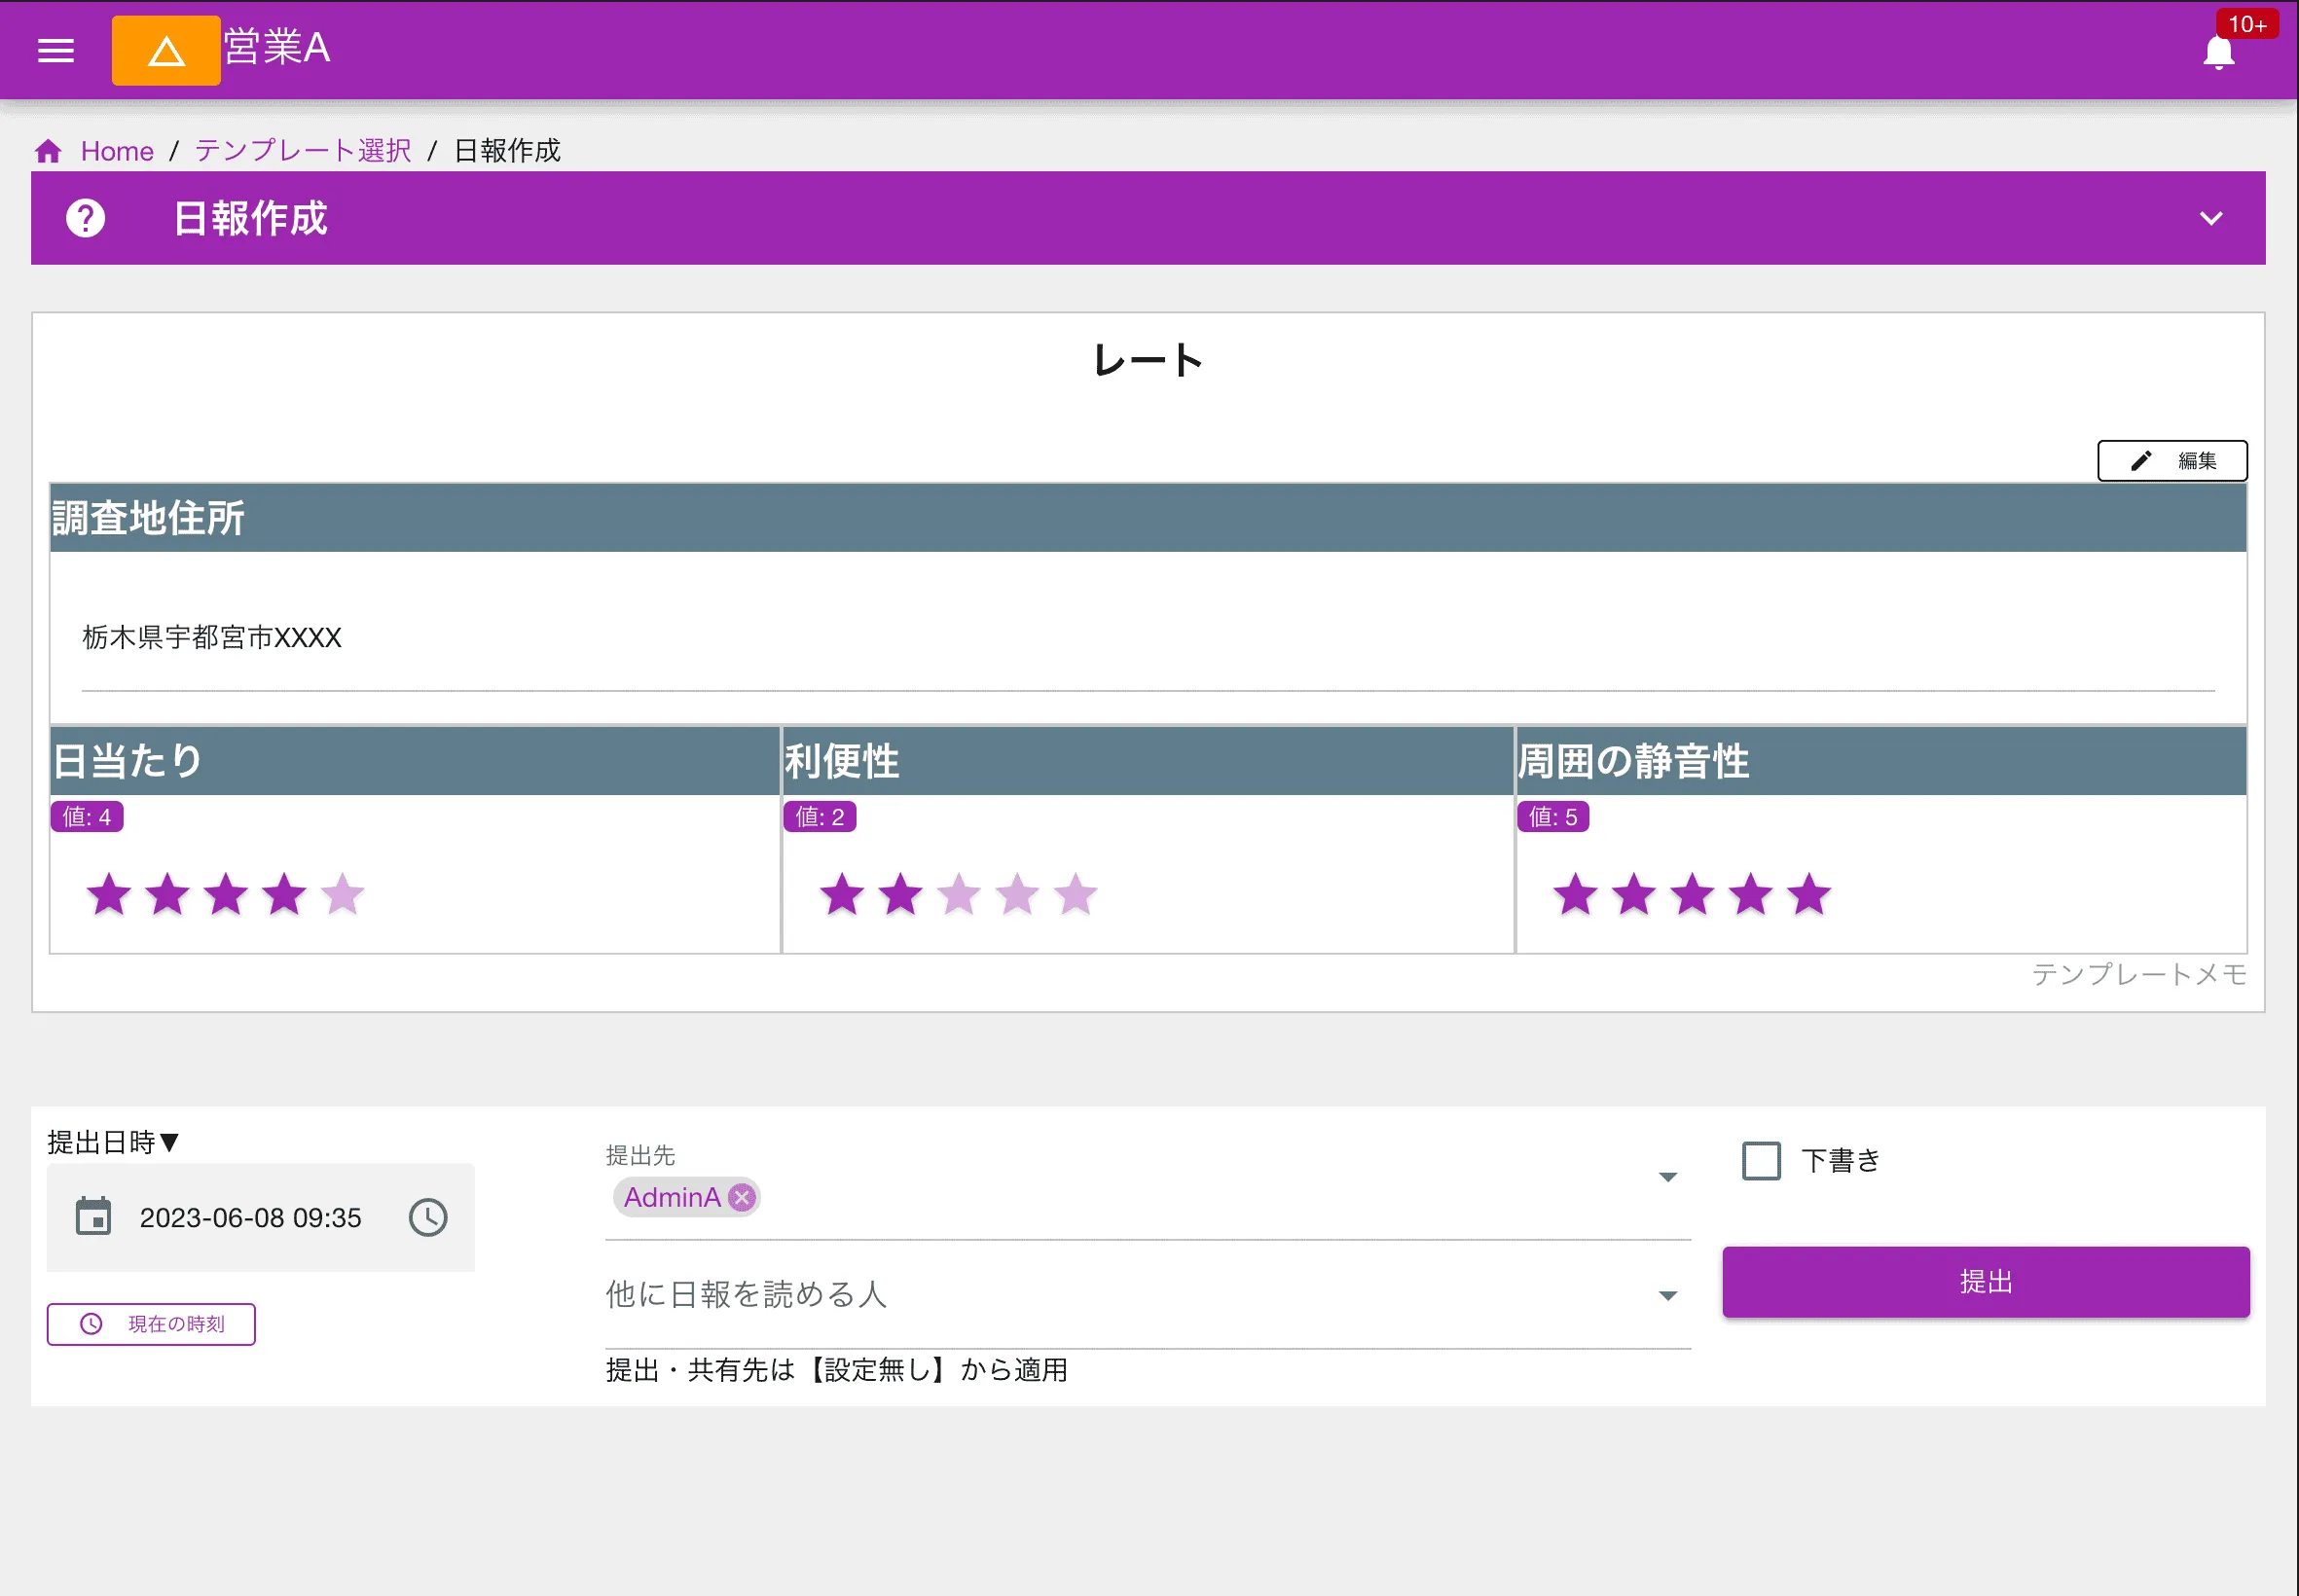Collapse the 日報作成 header chevron
This screenshot has height=1596, width=2299.
pos(2211,218)
